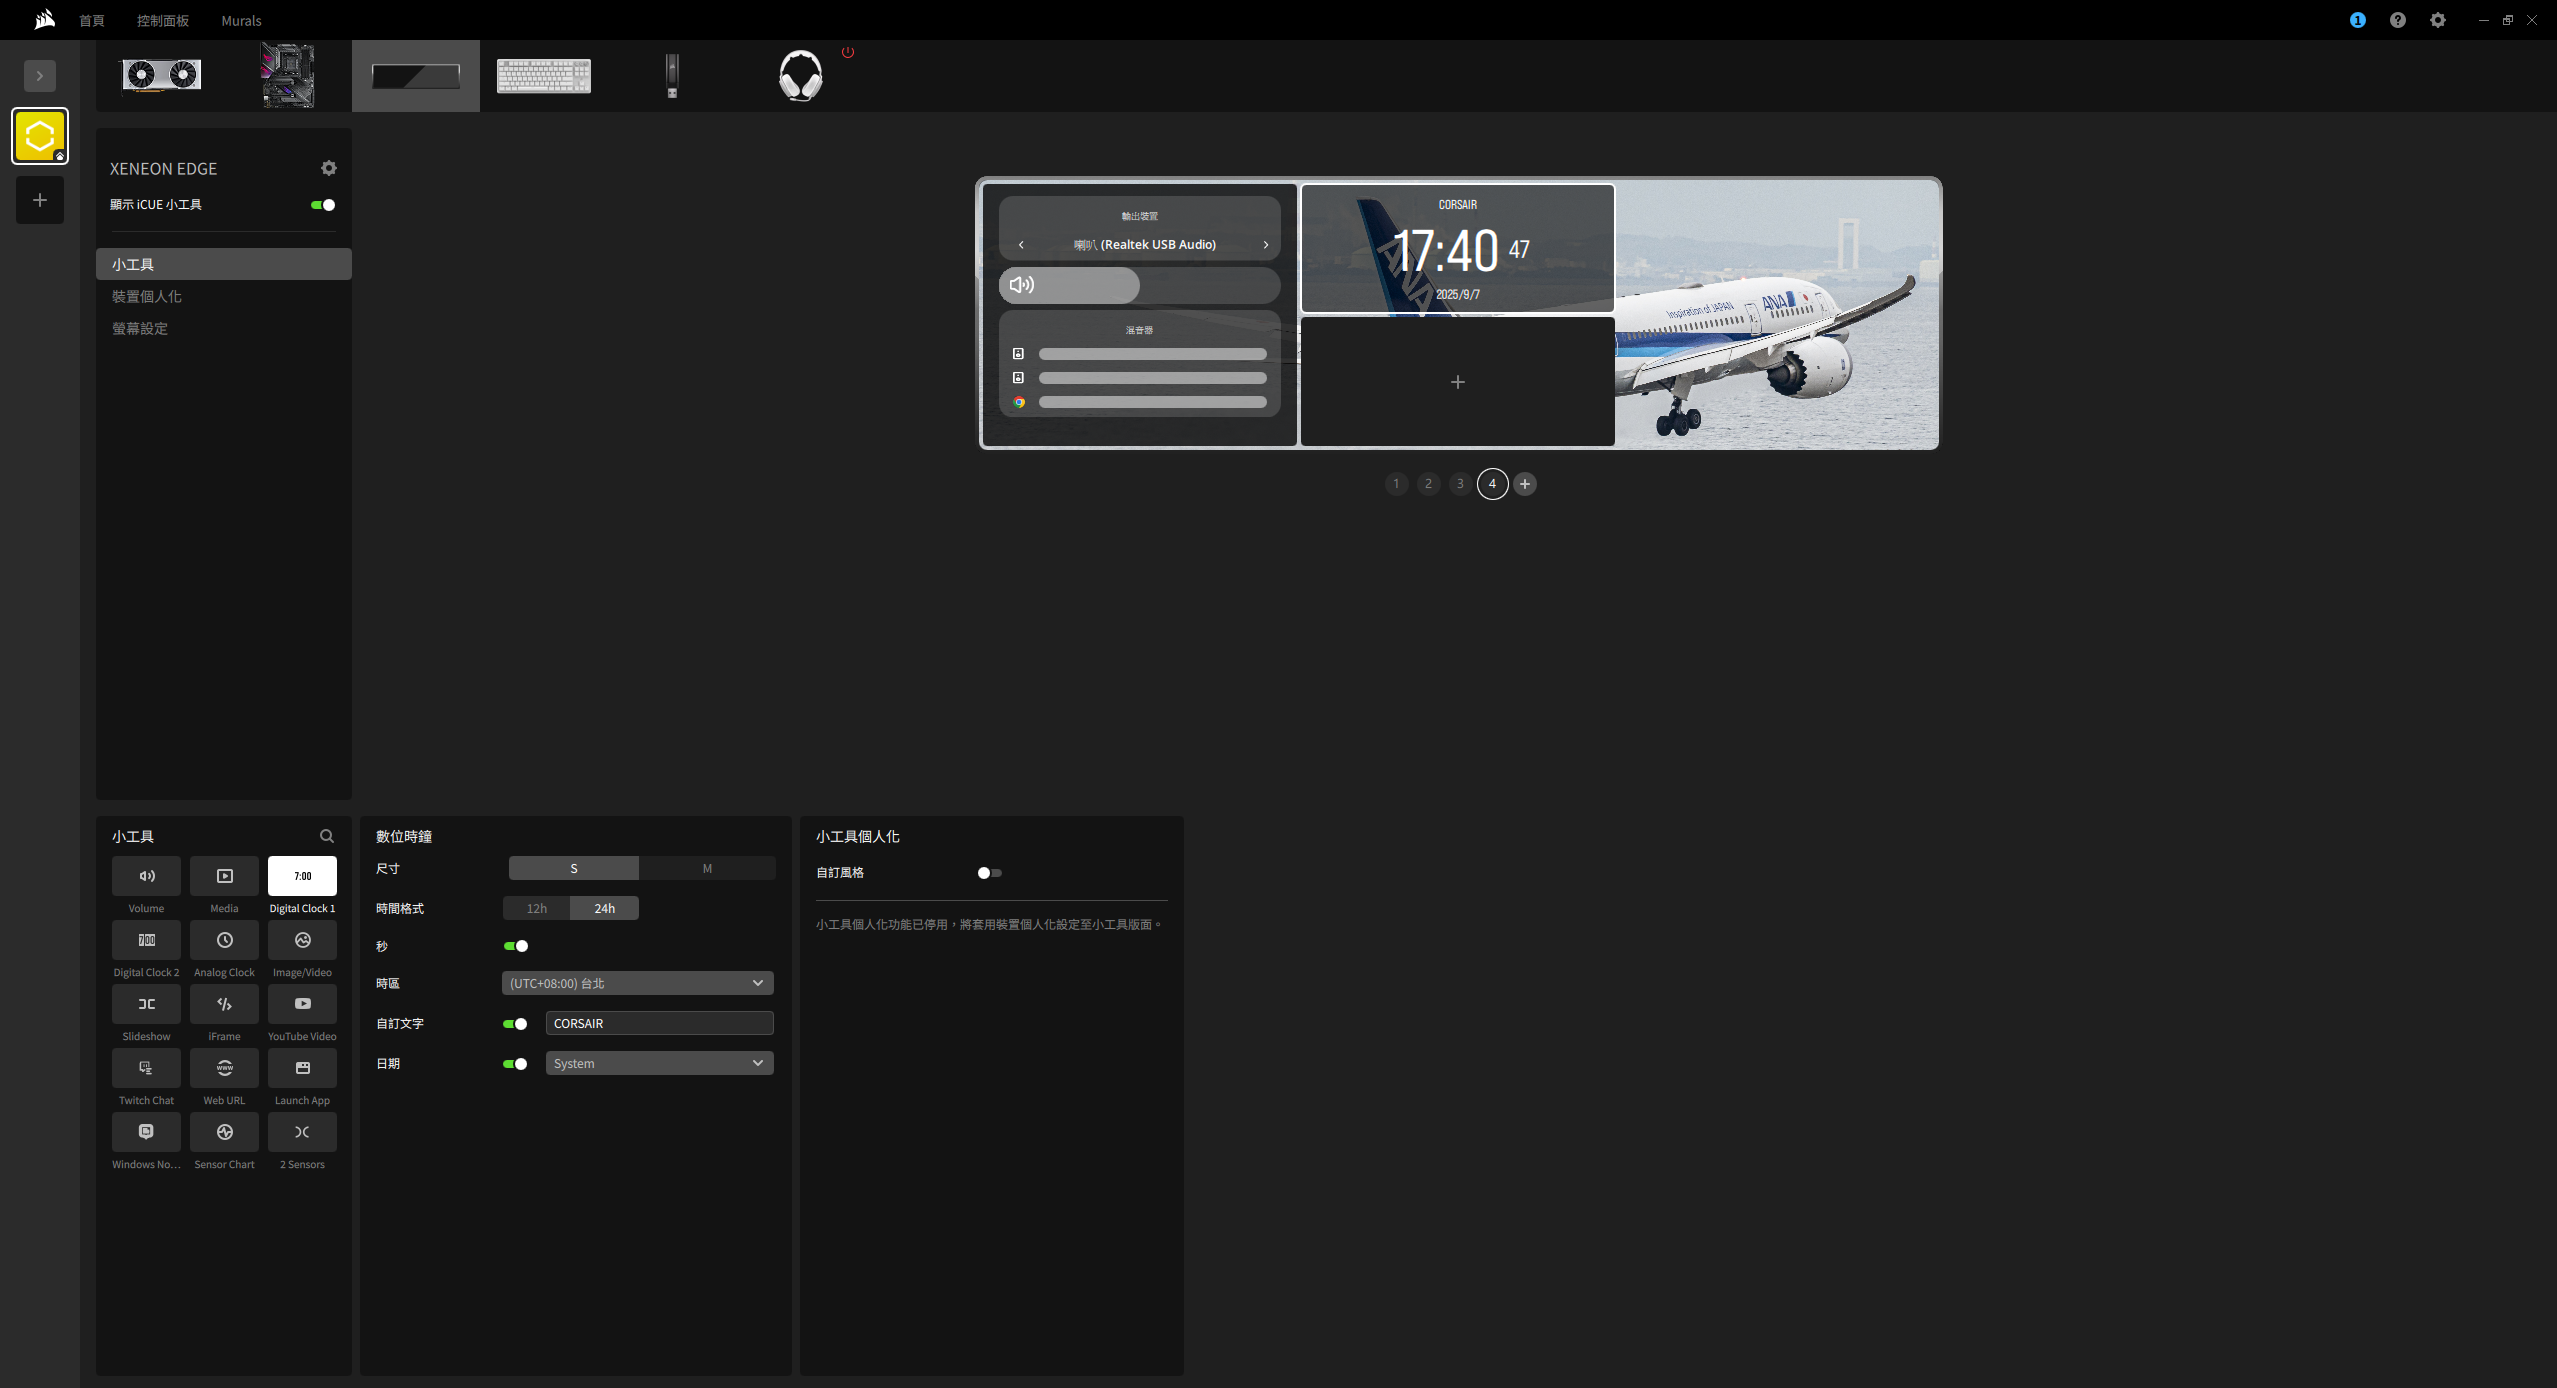Screen dimensions: 2557x1388
Task: Pick the Sensor Chart widget
Action: pyautogui.click(x=224, y=1132)
